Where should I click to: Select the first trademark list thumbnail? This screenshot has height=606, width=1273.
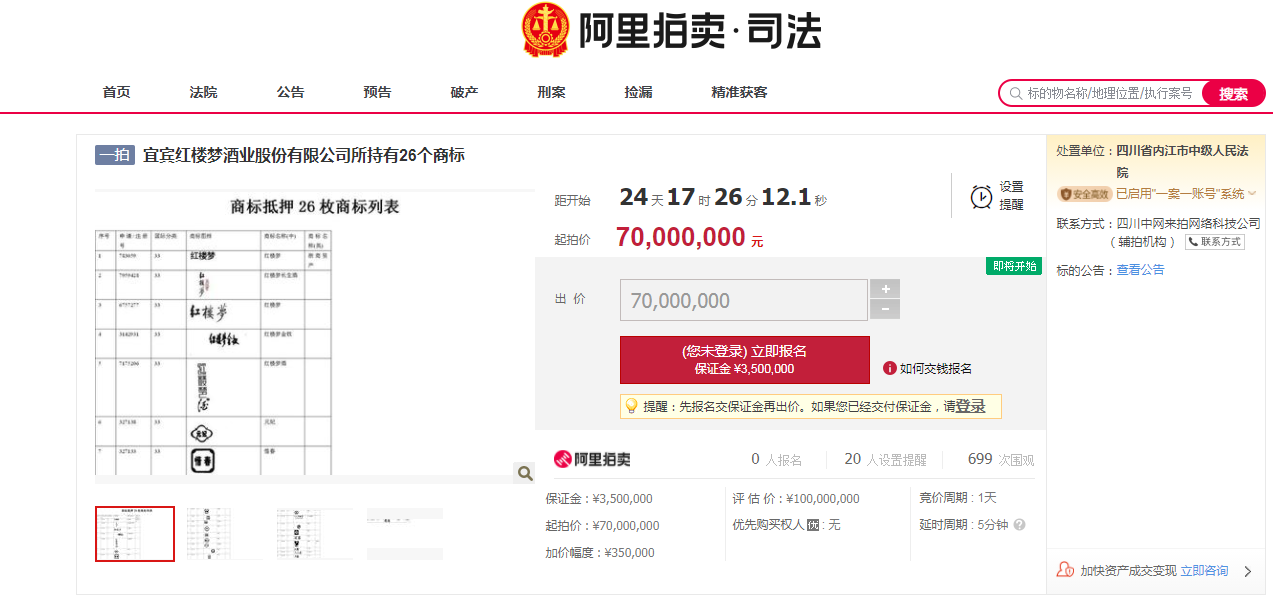135,534
